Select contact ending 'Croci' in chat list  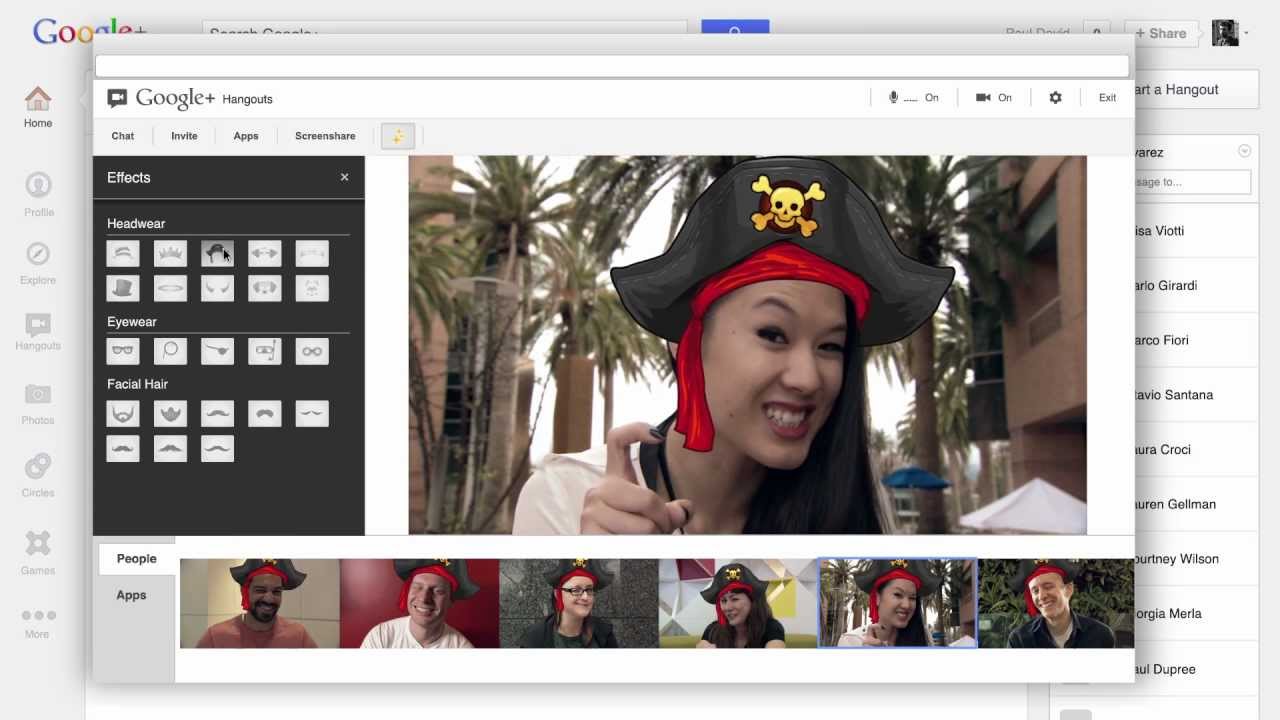[x=1196, y=450]
